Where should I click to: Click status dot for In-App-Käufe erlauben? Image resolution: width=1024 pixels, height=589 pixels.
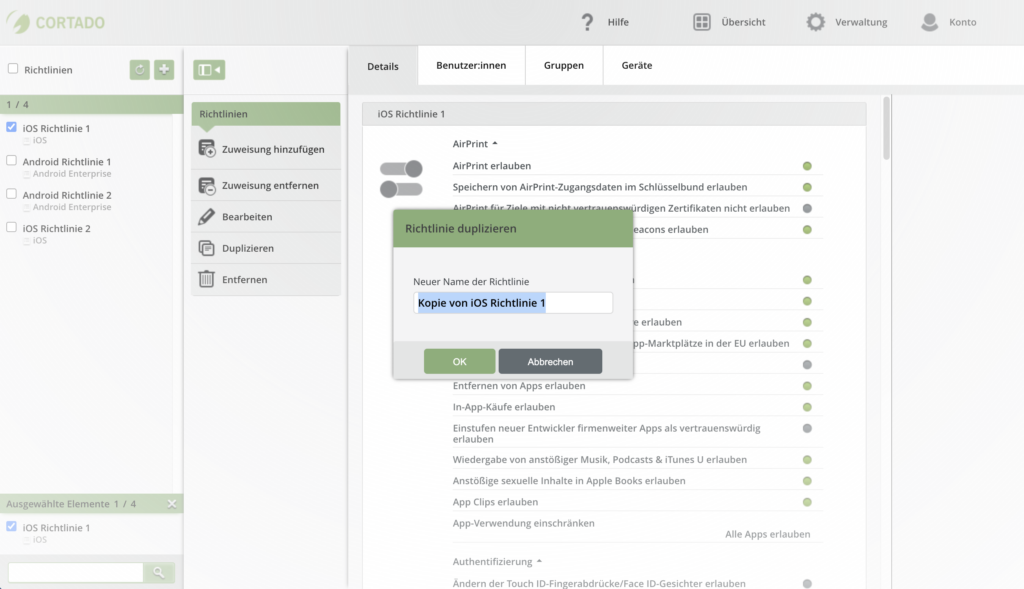[807, 407]
